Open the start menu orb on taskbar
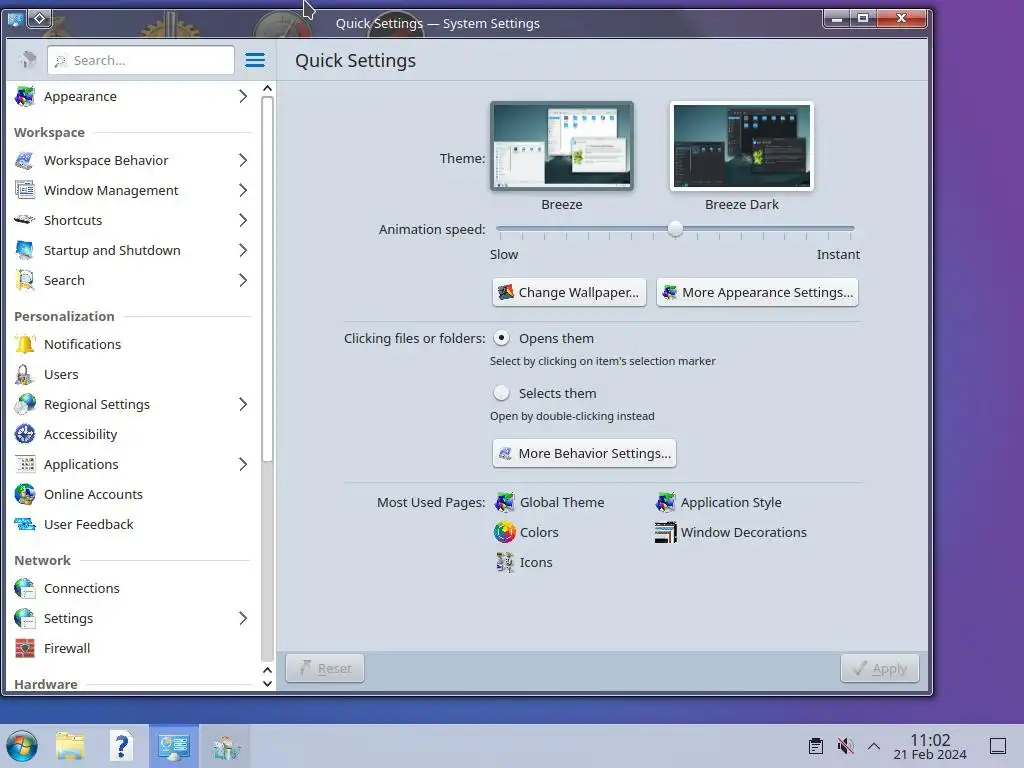The image size is (1024, 768). point(22,746)
